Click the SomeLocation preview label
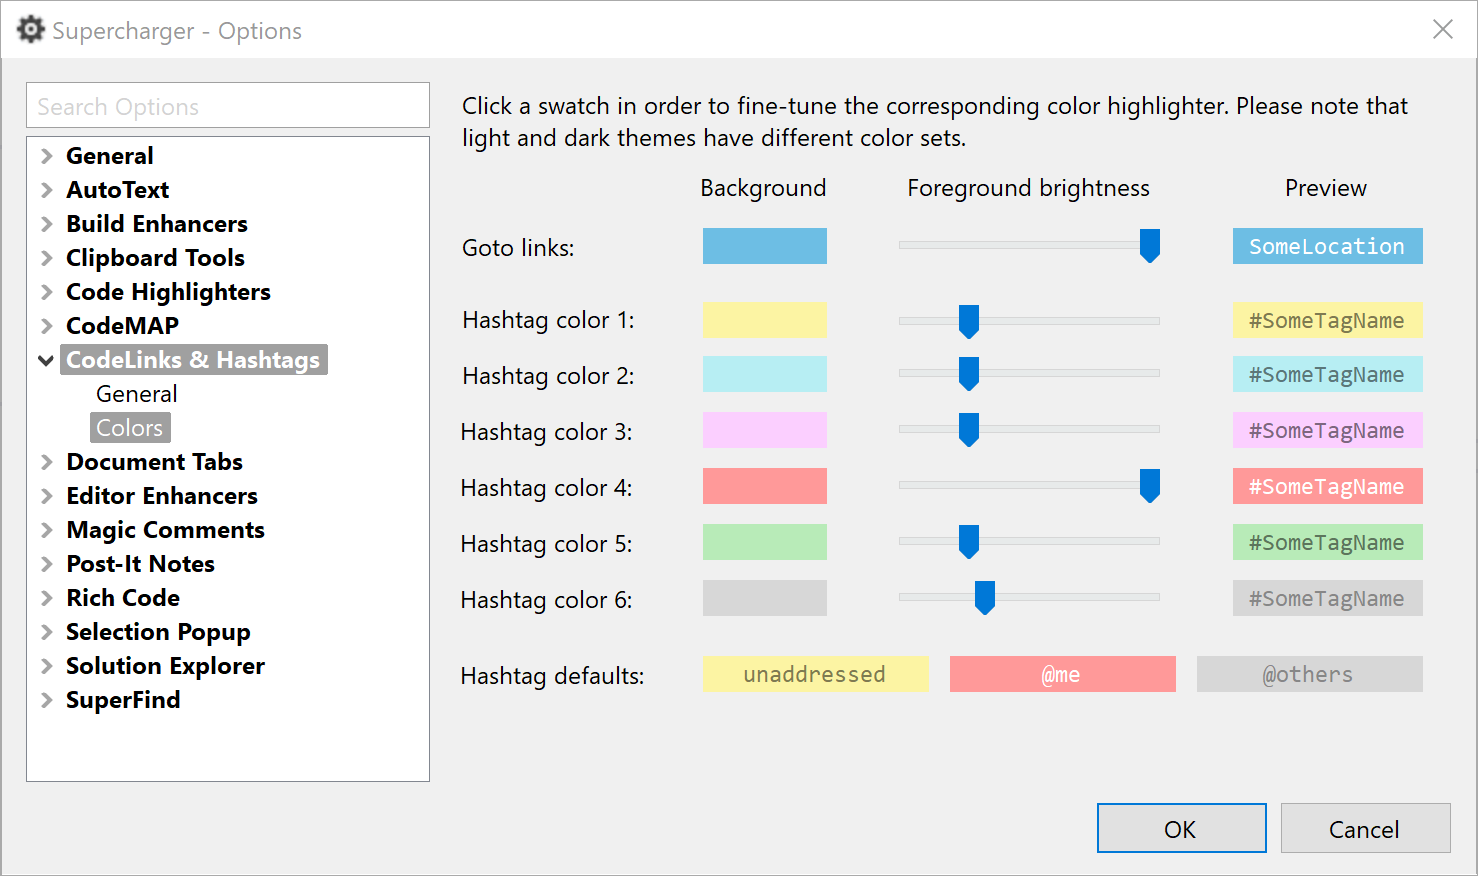The image size is (1478, 876). (x=1327, y=246)
